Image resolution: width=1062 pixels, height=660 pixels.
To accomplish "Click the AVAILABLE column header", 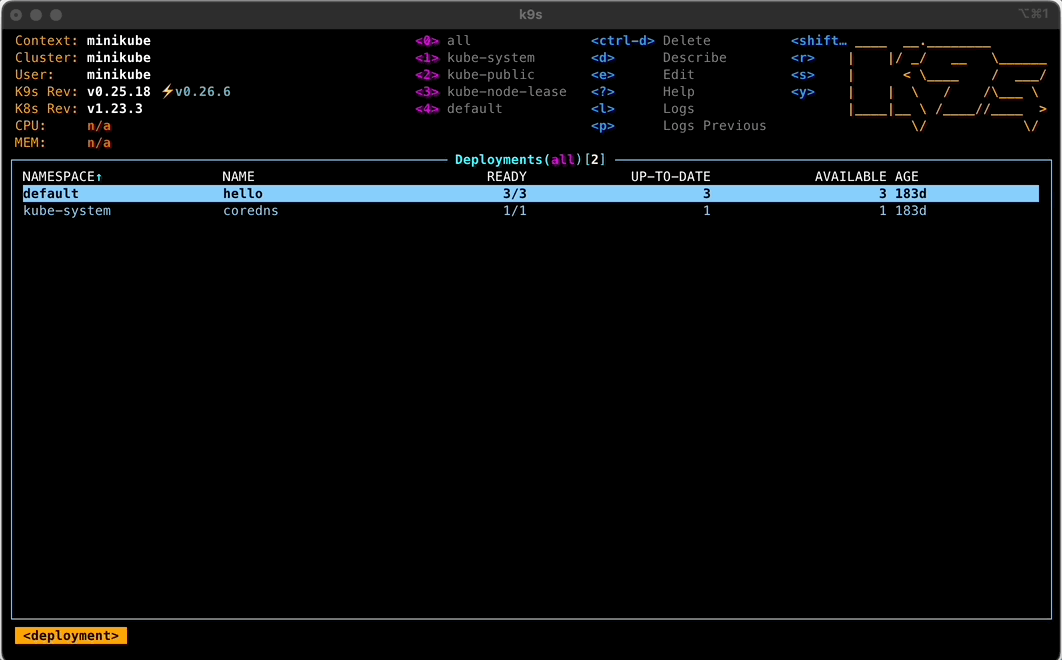I will [851, 177].
